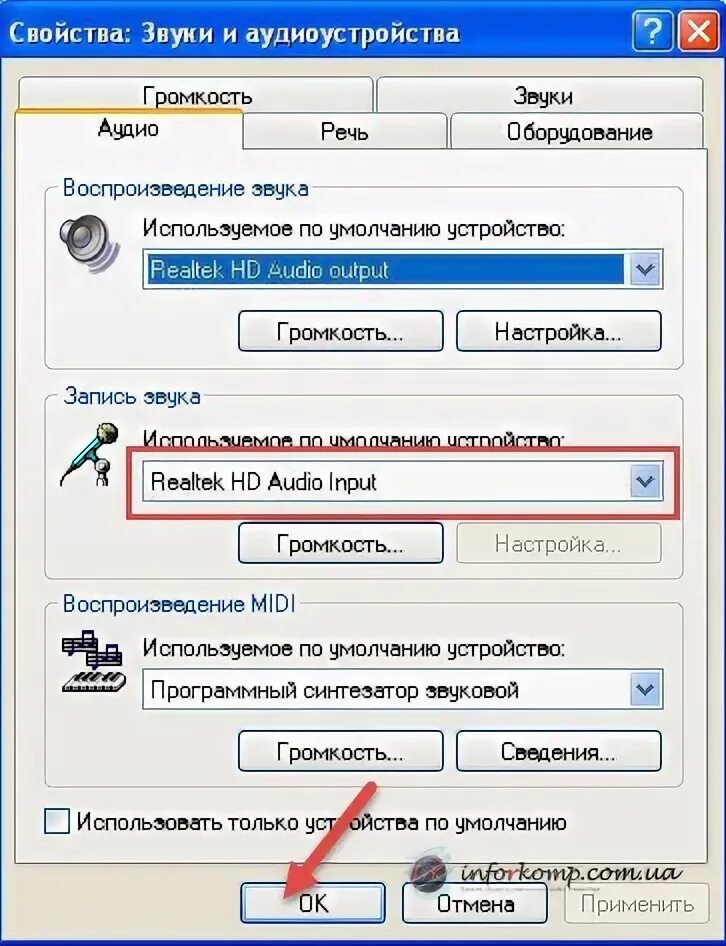Confirm with the OK button
This screenshot has height=946, width=726.
coord(313,903)
